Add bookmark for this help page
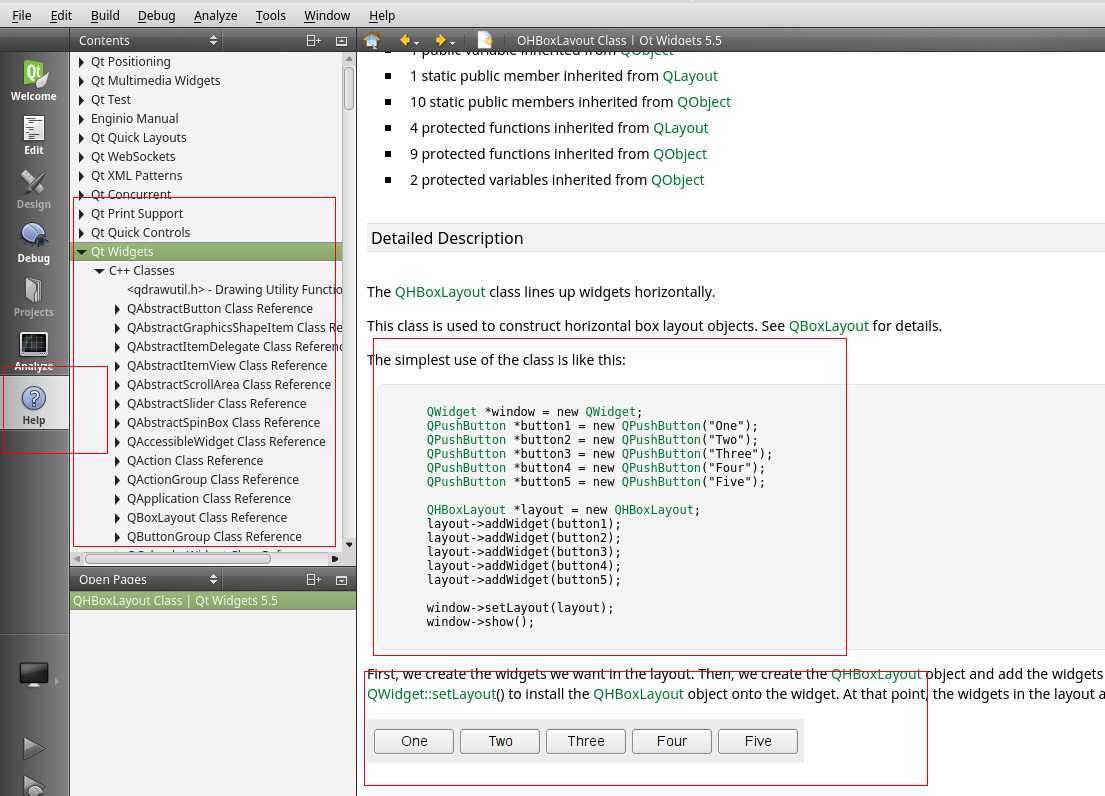 point(485,41)
